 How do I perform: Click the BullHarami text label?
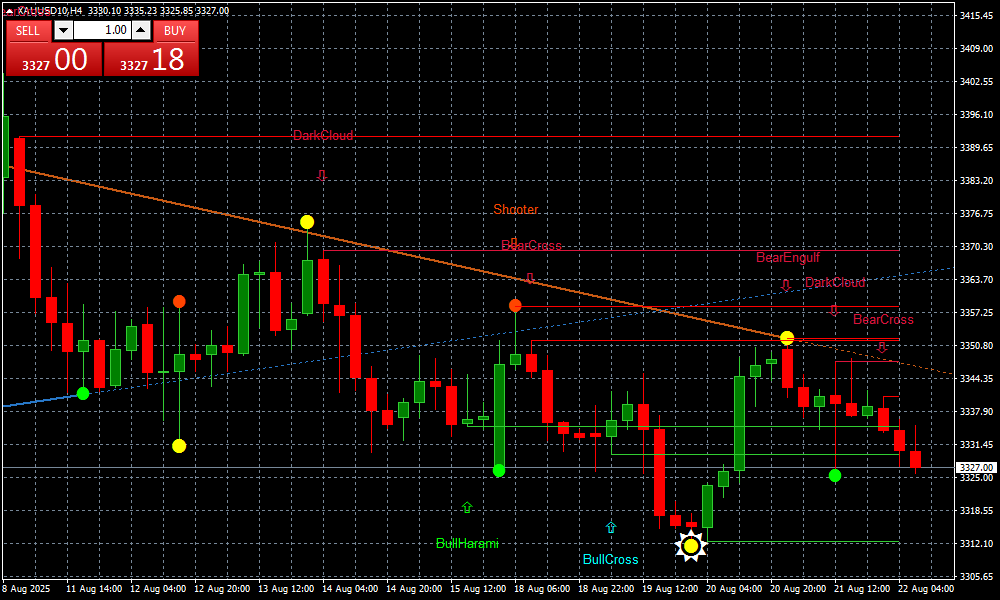pyautogui.click(x=467, y=544)
